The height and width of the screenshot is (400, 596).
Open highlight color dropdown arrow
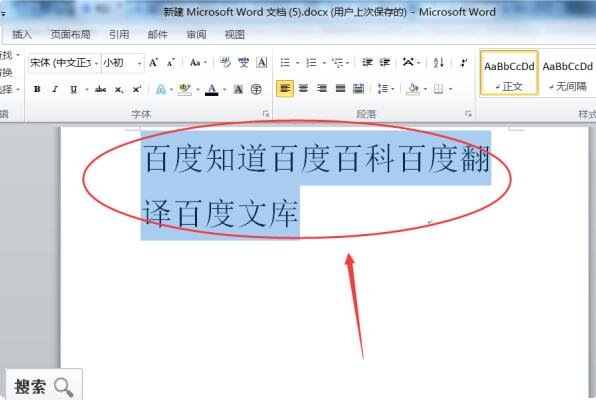click(x=198, y=89)
